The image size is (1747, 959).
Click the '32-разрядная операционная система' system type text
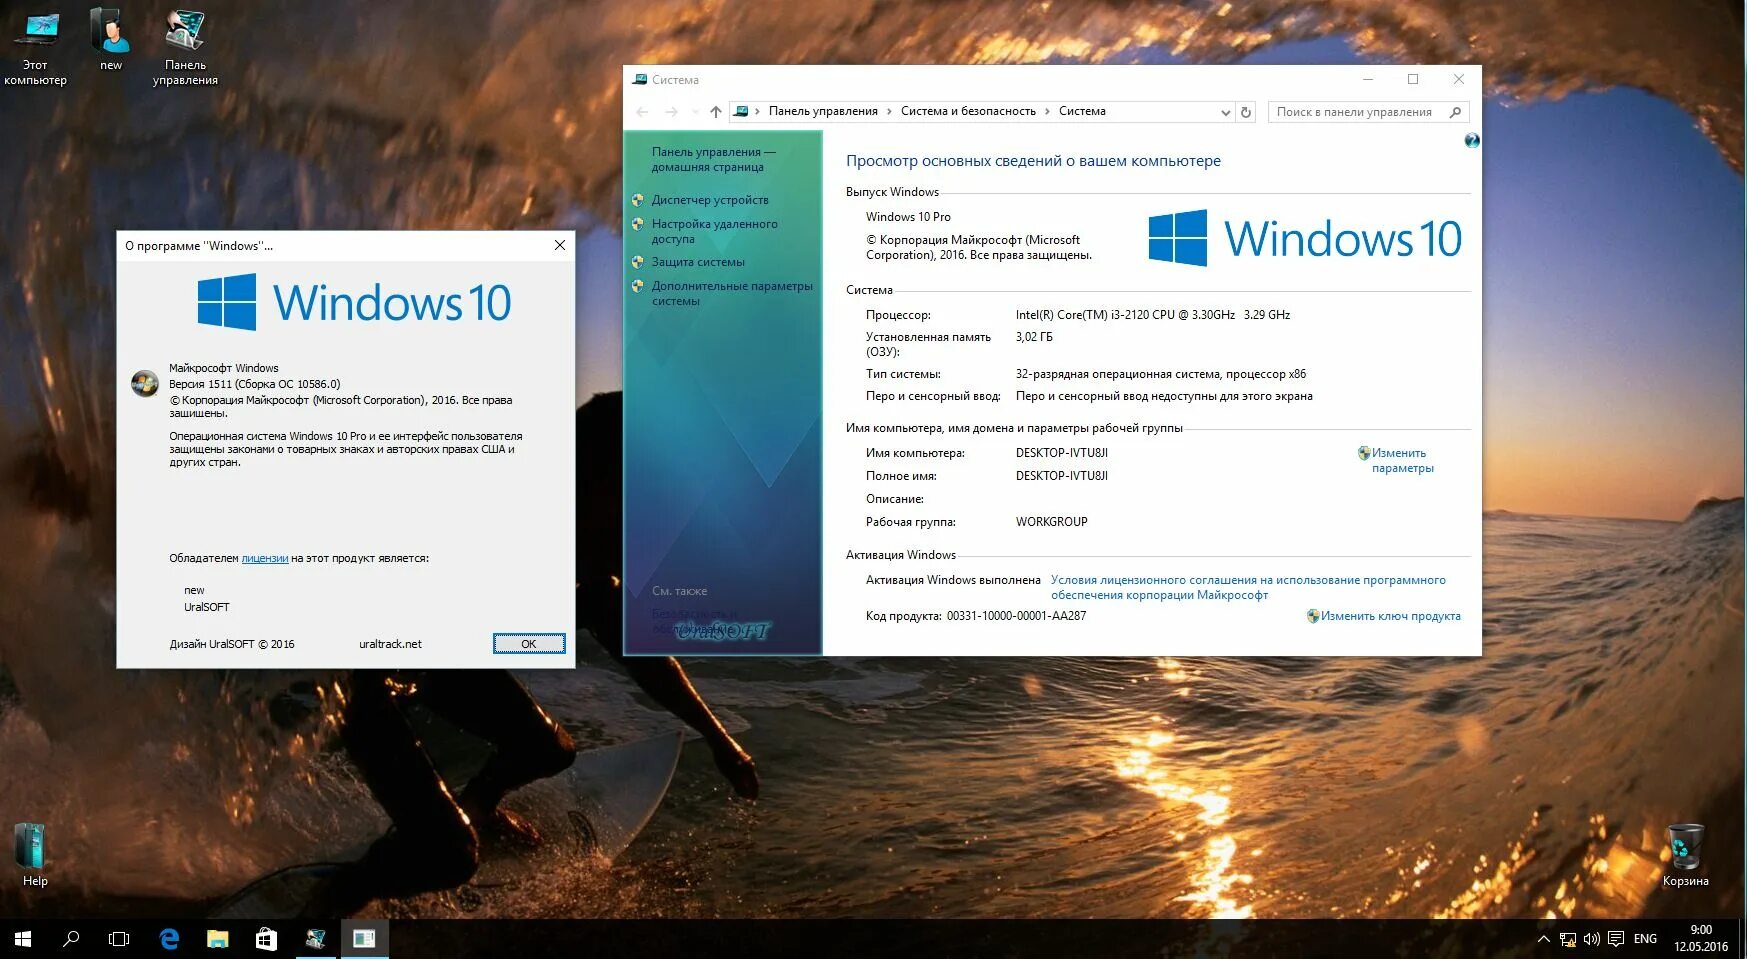[1161, 374]
